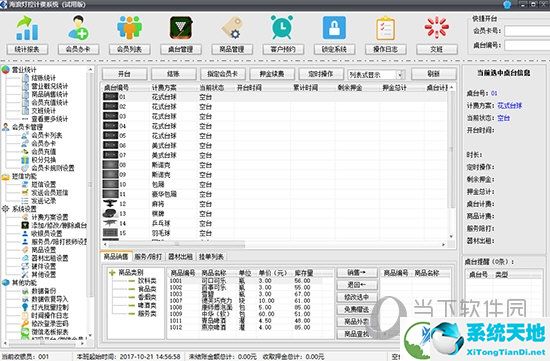
Task: Switch to the 器材出租 tab
Action: (x=180, y=256)
